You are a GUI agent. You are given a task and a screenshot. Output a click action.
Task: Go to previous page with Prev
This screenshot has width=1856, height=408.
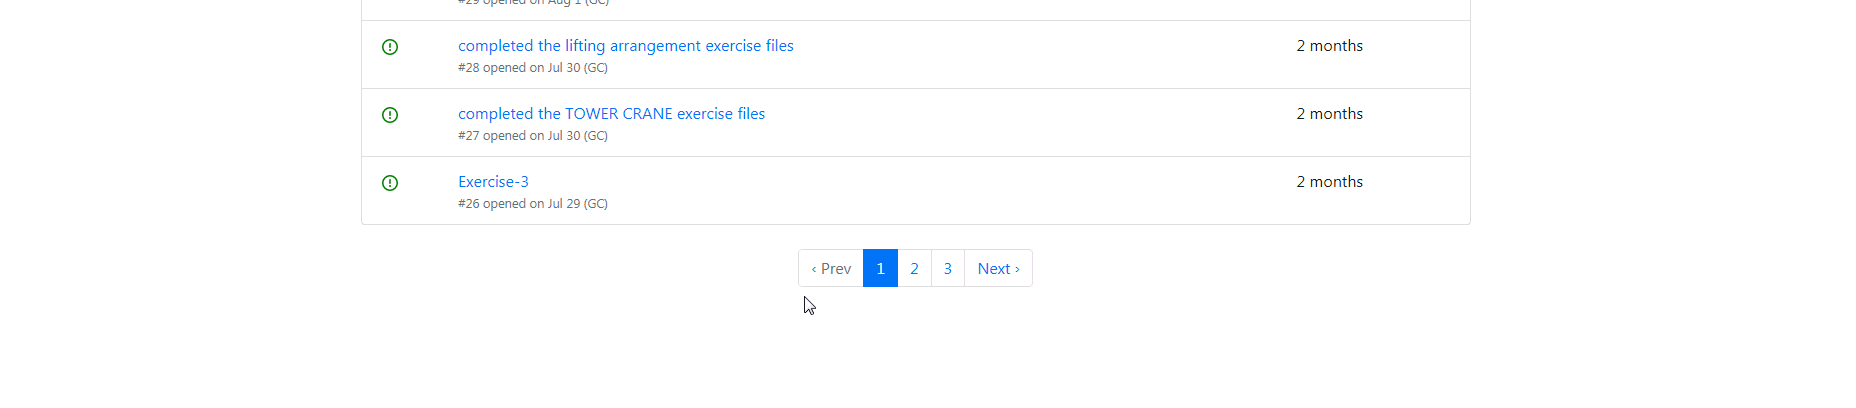click(x=831, y=268)
